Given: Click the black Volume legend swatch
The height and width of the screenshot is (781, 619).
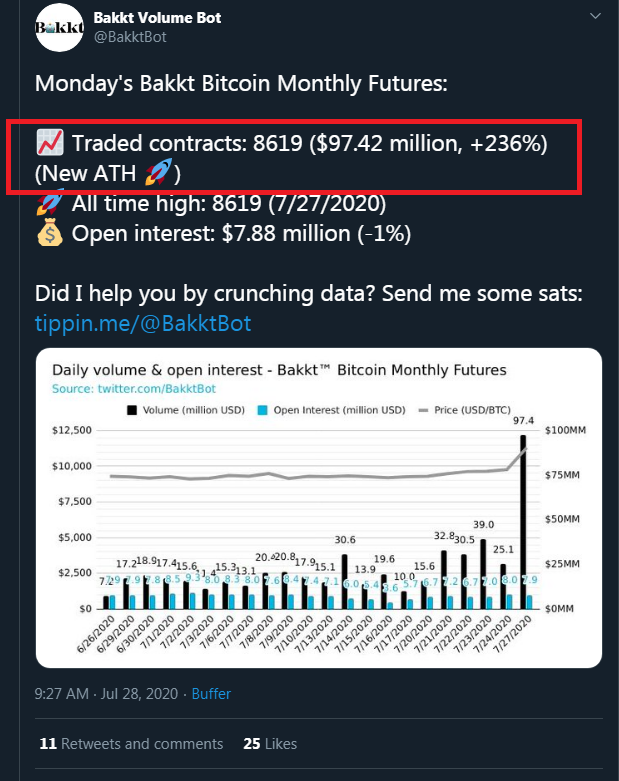Looking at the screenshot, I should (132, 410).
